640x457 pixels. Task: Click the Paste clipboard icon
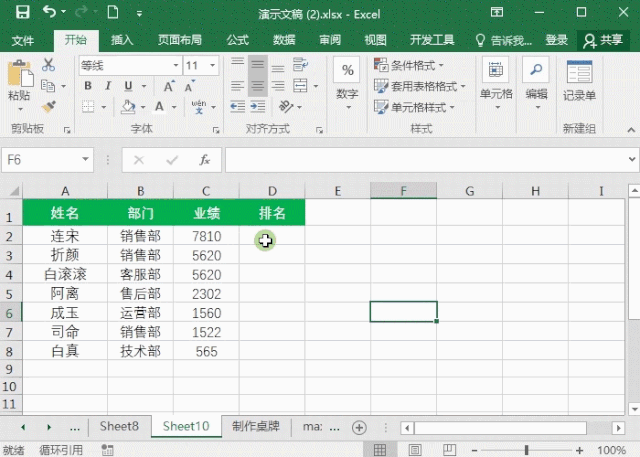tap(20, 74)
